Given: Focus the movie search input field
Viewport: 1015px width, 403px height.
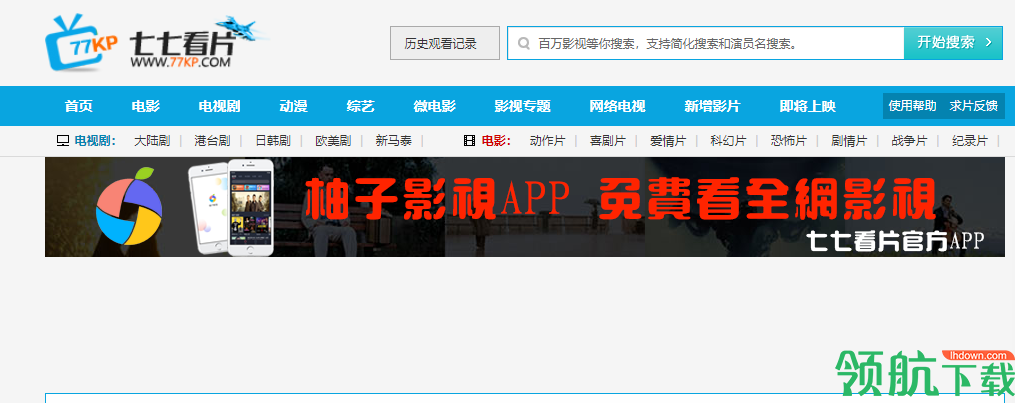Looking at the screenshot, I should tap(706, 43).
